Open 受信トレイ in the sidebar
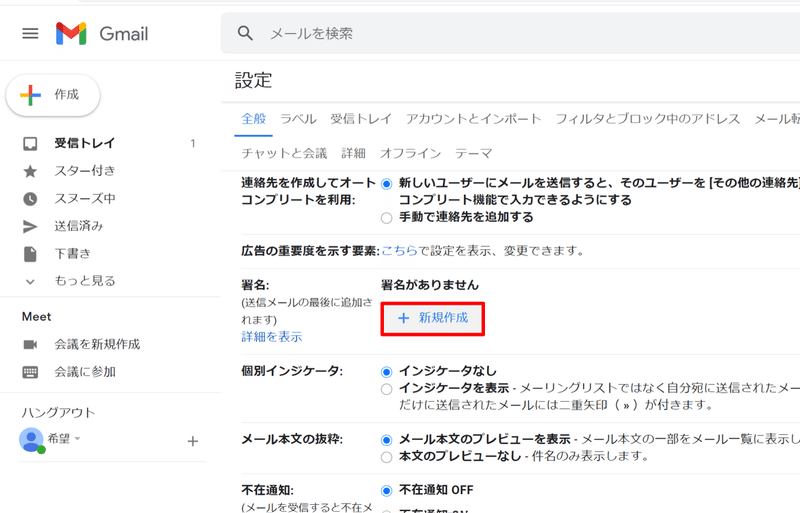Viewport: 800px width, 513px height. click(x=85, y=143)
